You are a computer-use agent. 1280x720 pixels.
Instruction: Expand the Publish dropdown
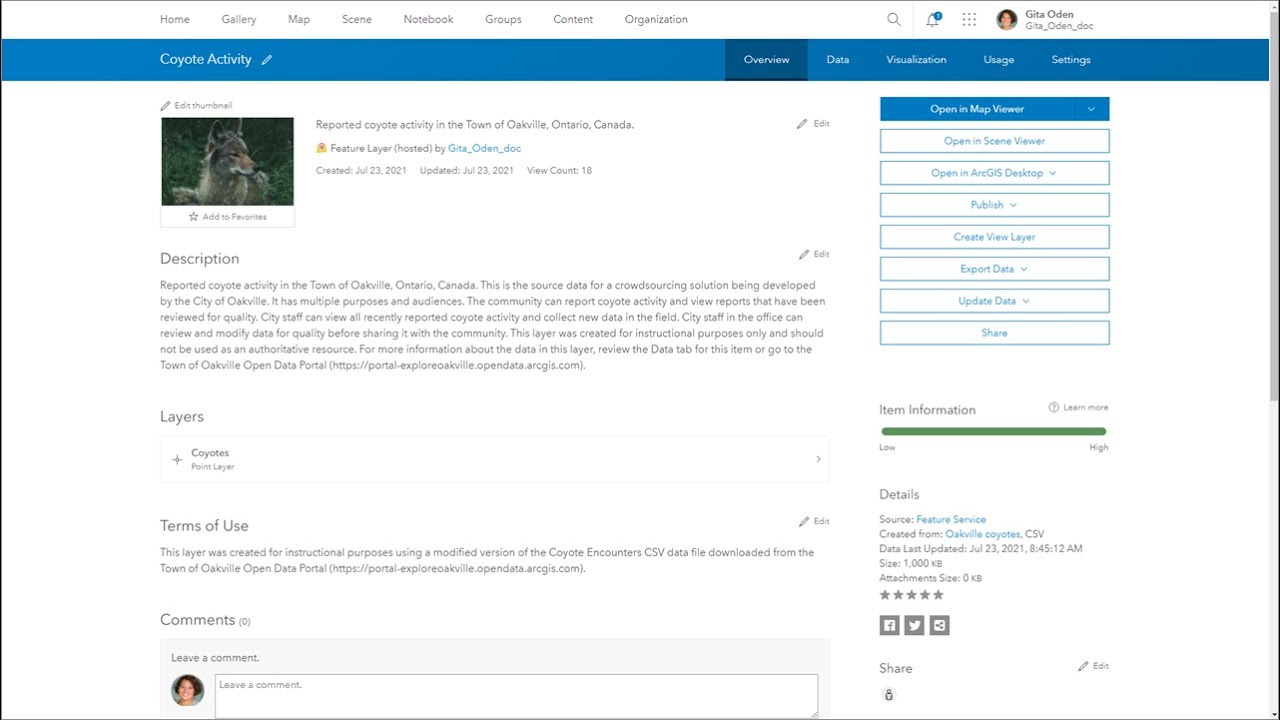click(x=1013, y=205)
